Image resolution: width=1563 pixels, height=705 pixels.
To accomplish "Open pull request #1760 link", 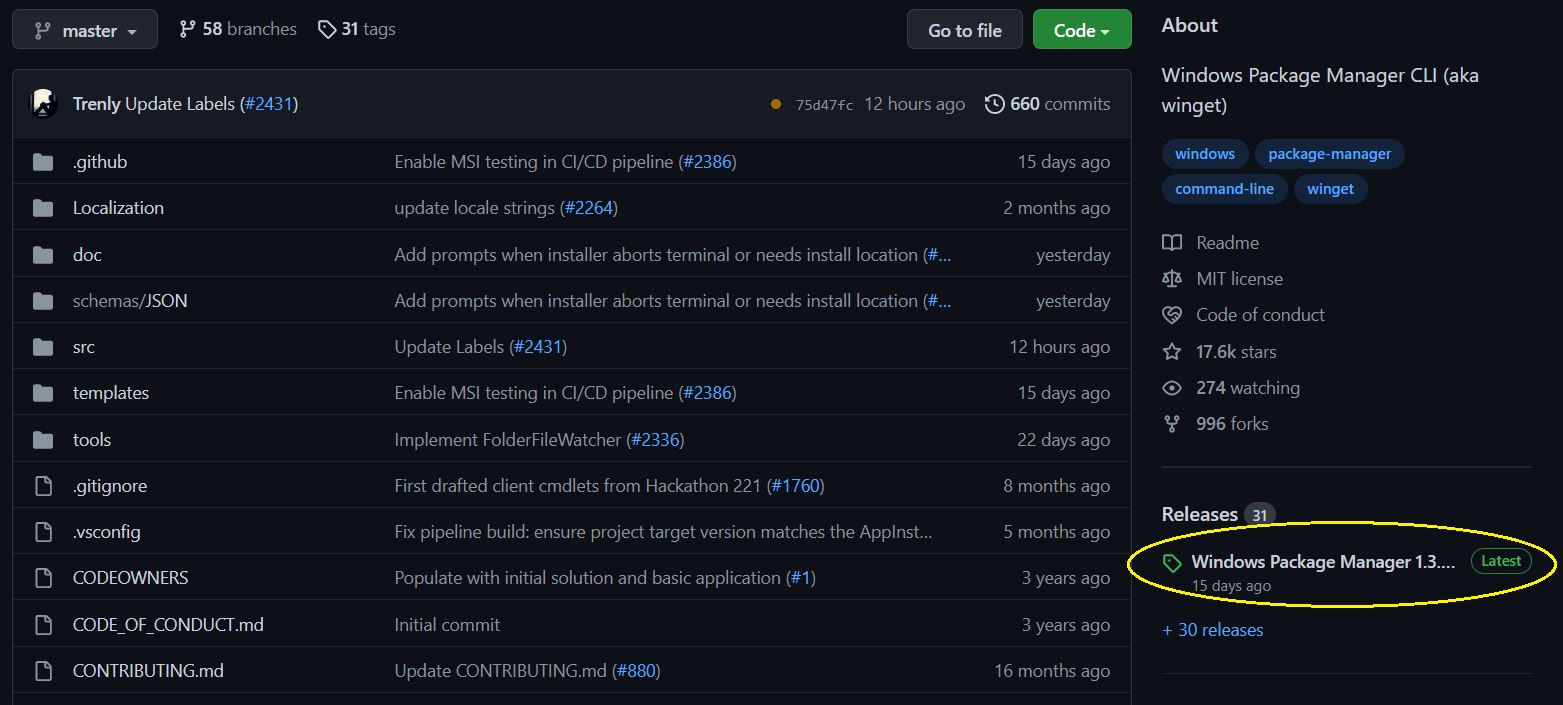I will click(796, 486).
